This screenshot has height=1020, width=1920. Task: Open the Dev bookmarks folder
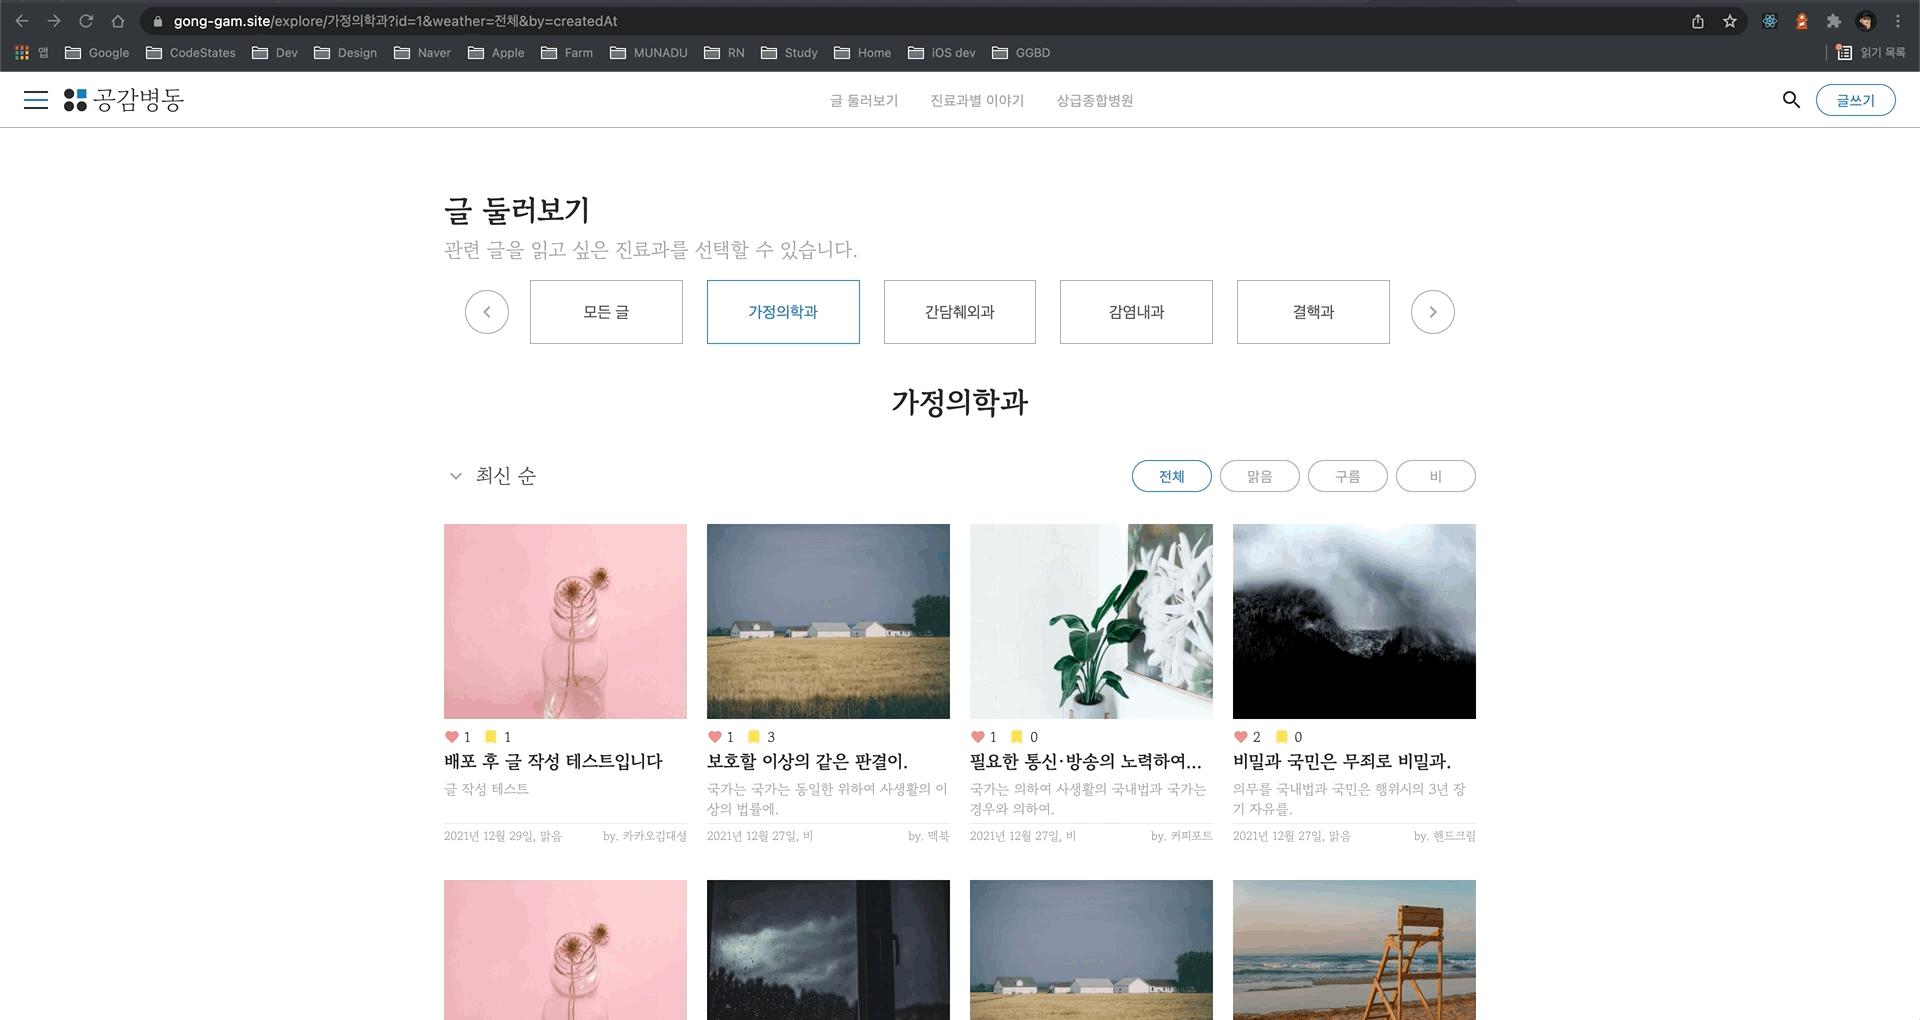point(275,53)
